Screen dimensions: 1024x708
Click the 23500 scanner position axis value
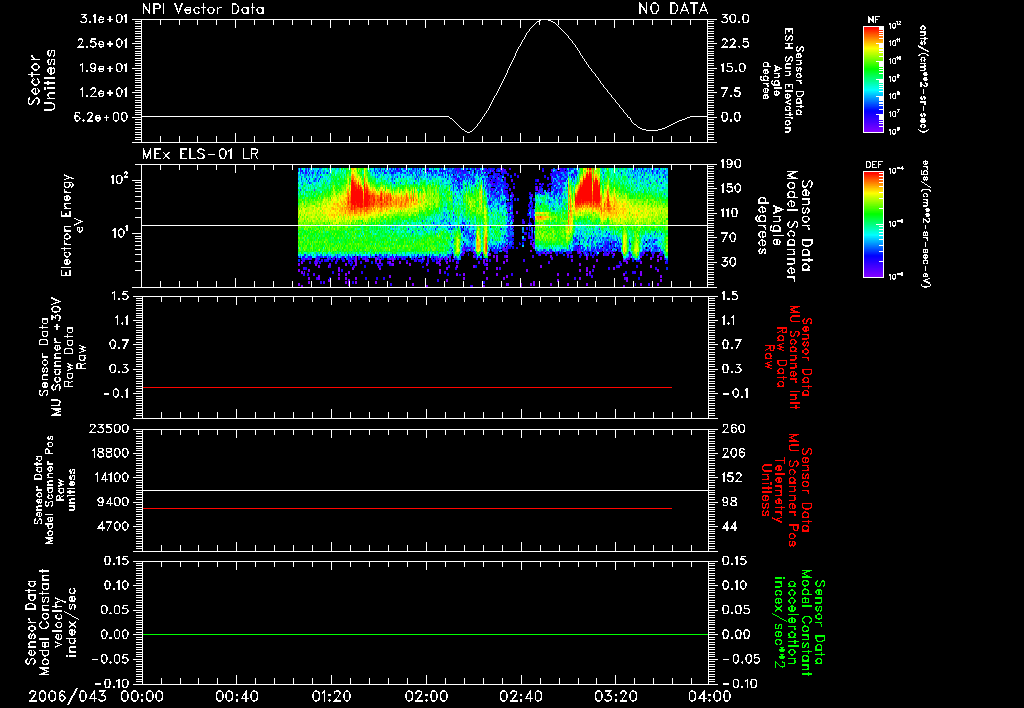click(109, 428)
